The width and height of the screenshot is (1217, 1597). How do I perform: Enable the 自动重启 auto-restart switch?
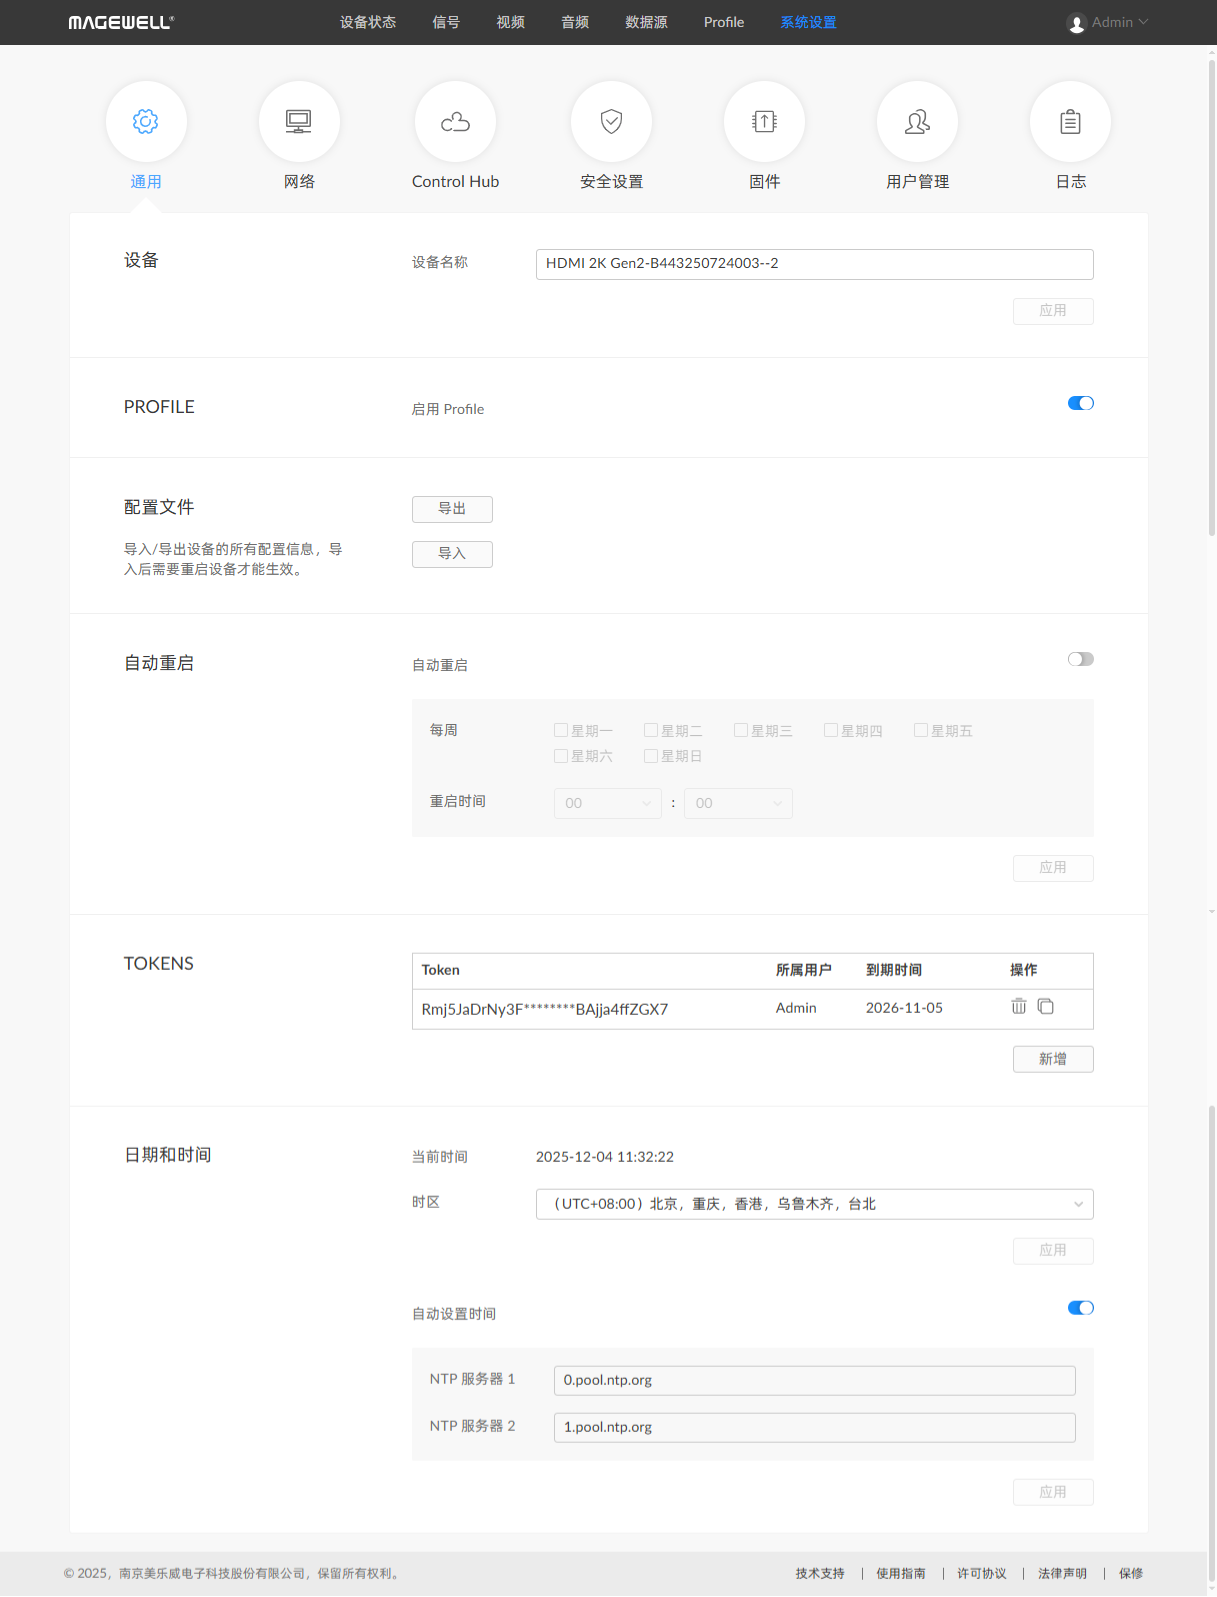coord(1080,659)
